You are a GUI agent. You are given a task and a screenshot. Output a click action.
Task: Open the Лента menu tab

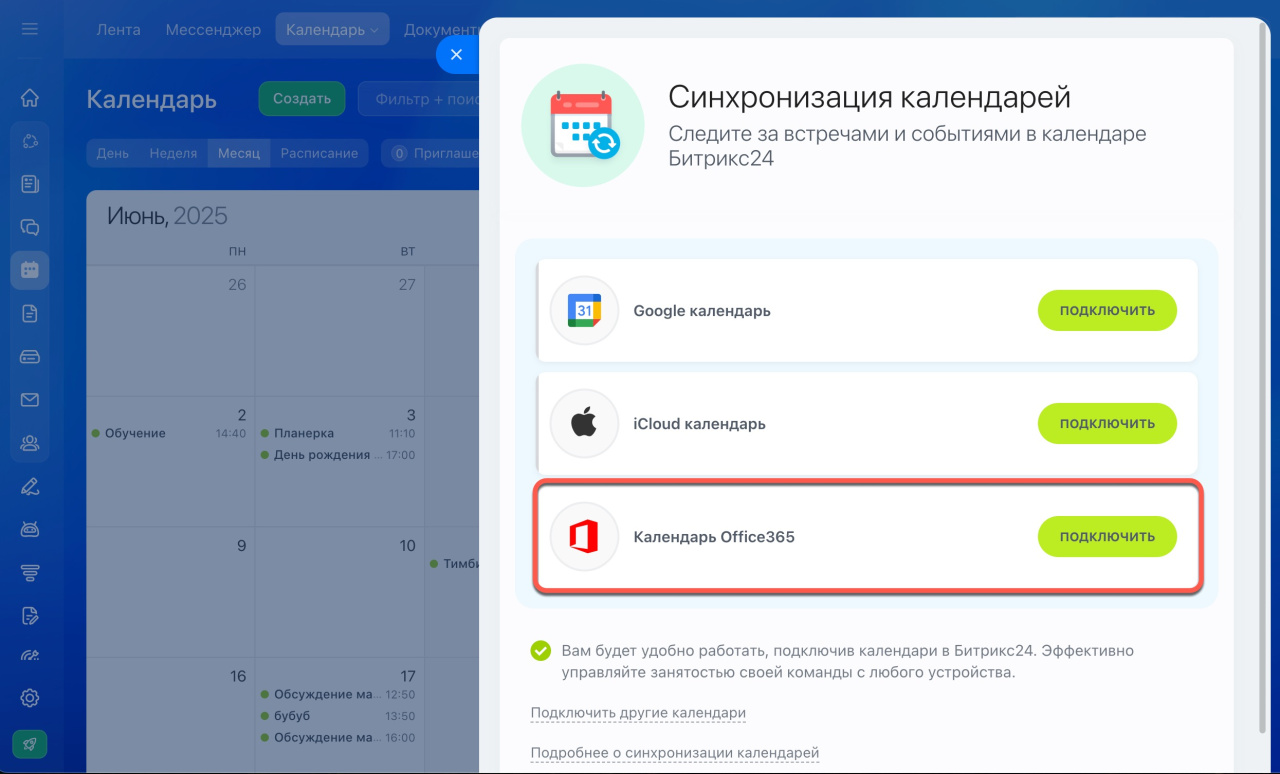click(118, 30)
